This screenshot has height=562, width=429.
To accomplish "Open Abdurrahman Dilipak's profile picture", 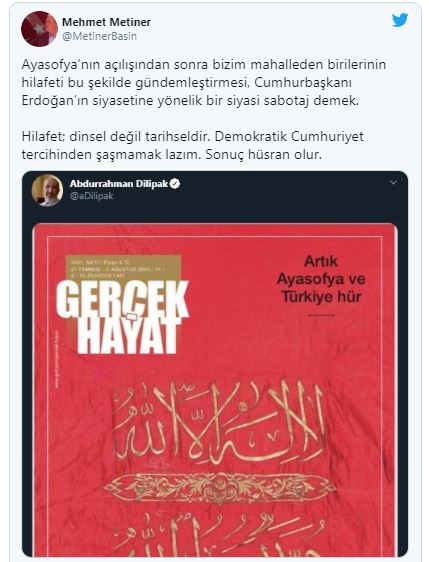I will click(47, 190).
